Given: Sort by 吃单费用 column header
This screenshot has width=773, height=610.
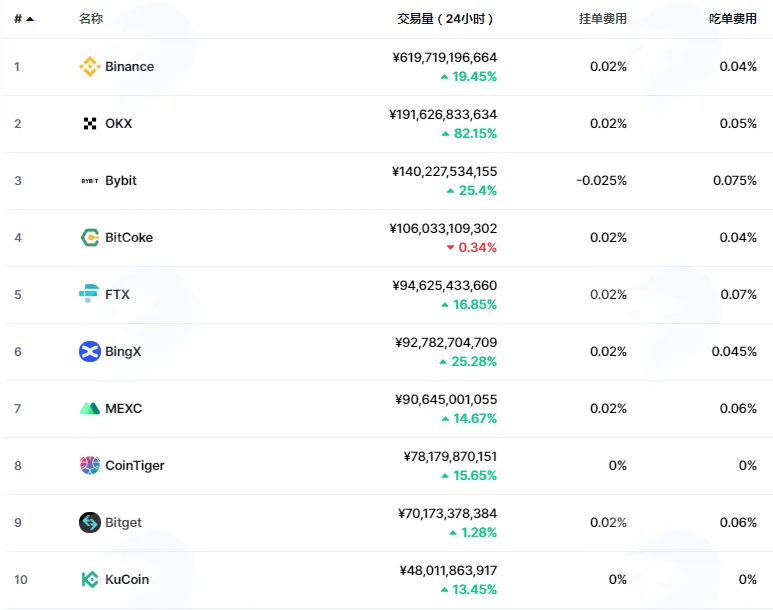Looking at the screenshot, I should (733, 19).
